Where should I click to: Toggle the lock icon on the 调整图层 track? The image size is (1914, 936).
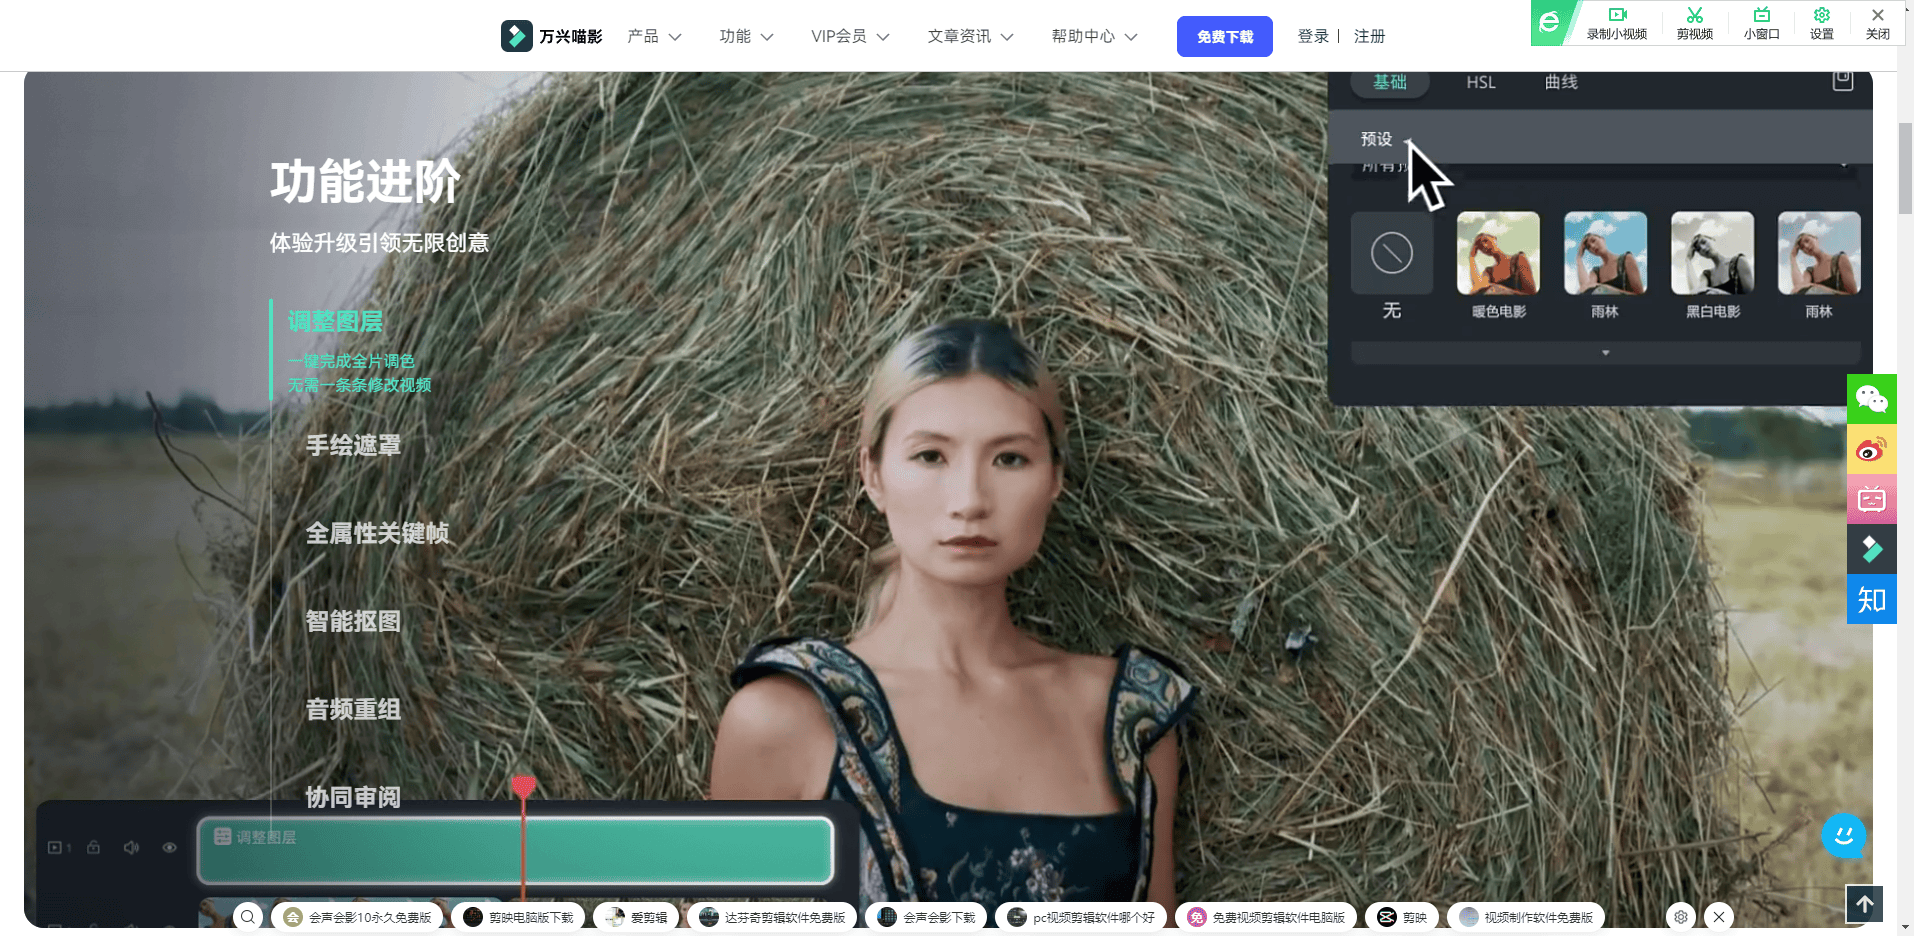click(x=93, y=847)
